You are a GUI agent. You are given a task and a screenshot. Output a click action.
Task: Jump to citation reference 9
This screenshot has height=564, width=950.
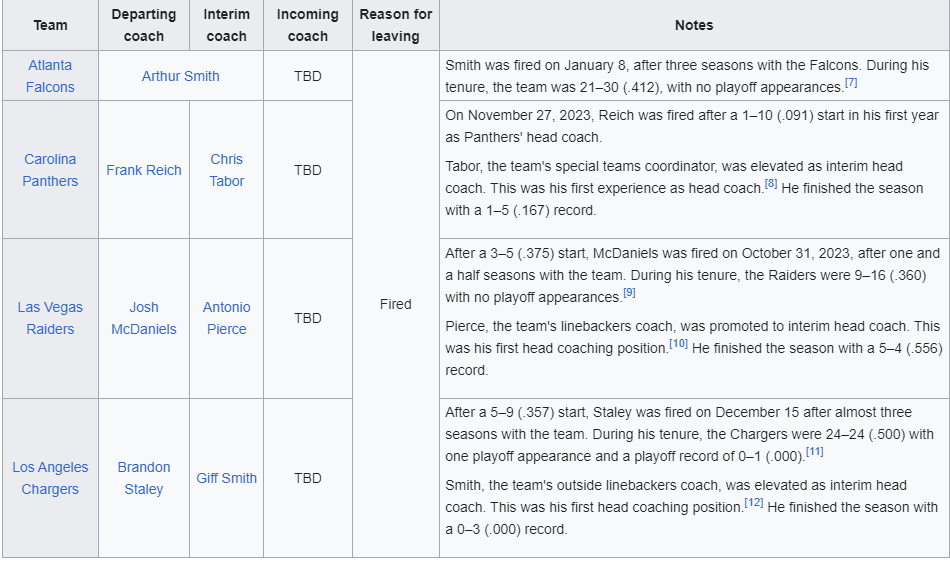point(629,293)
